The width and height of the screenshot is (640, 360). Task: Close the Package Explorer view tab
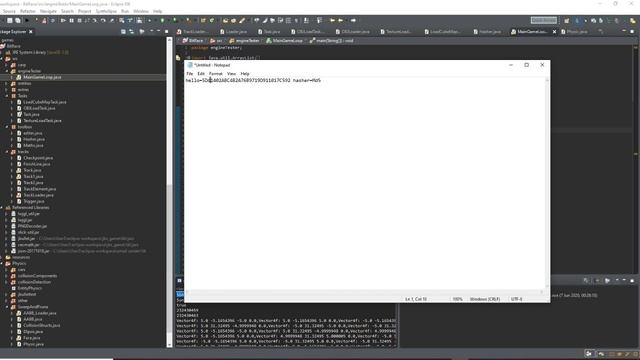pyautogui.click(x=31, y=31)
